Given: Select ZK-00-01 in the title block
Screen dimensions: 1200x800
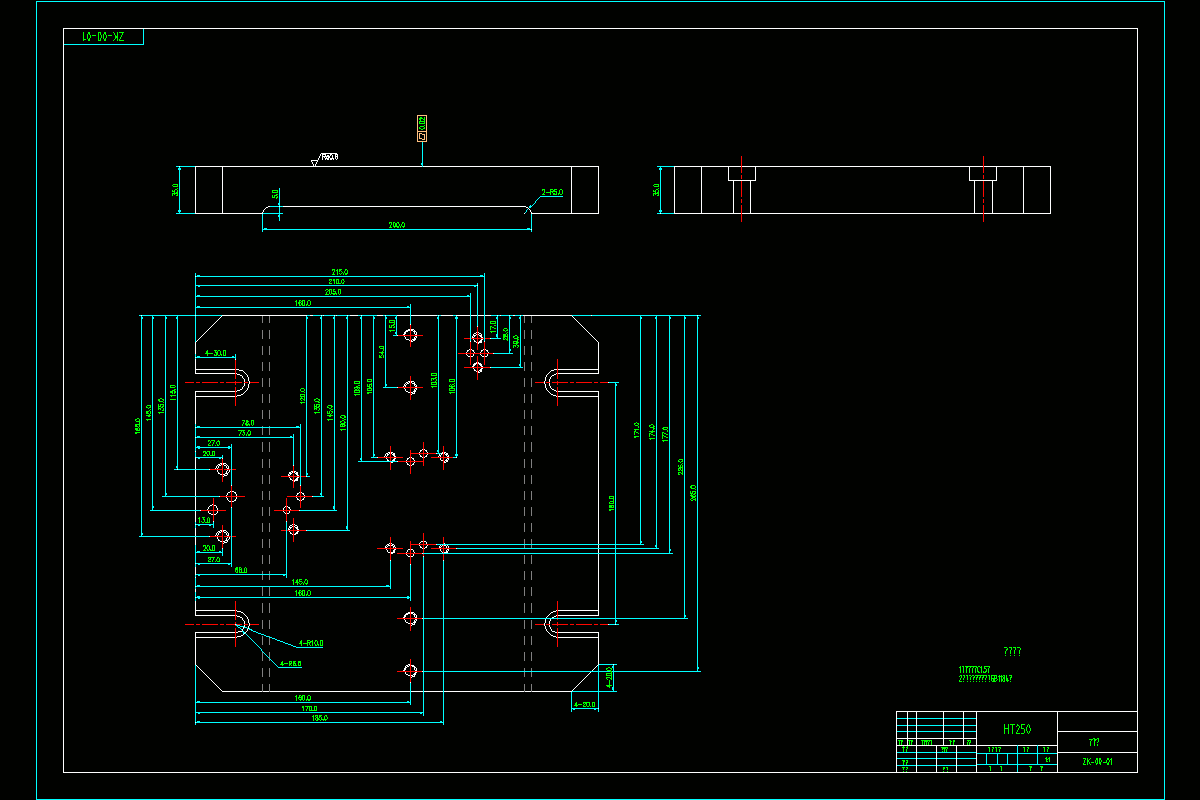Looking at the screenshot, I should [x=1097, y=762].
